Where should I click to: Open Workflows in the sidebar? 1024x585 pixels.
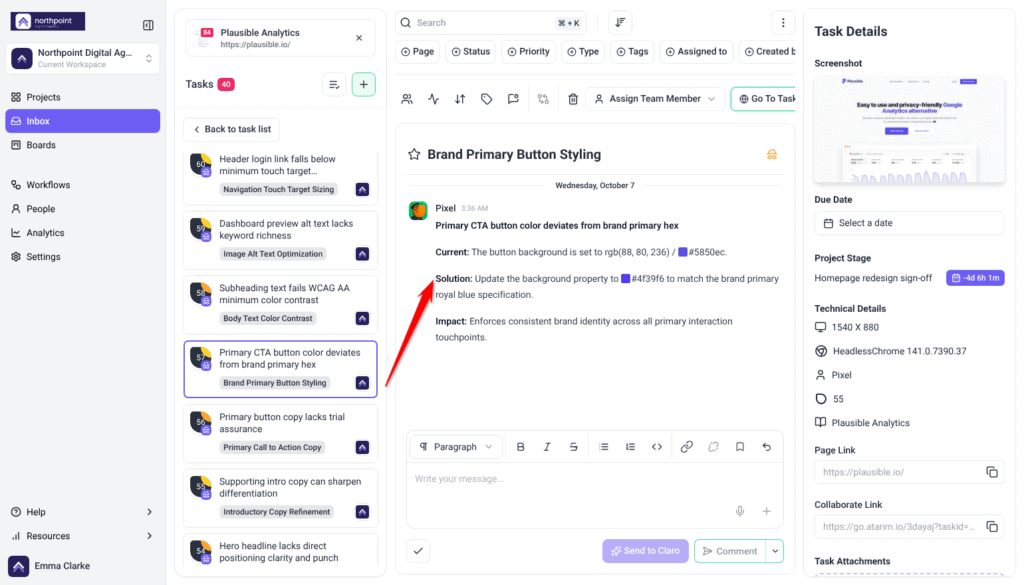click(x=83, y=185)
